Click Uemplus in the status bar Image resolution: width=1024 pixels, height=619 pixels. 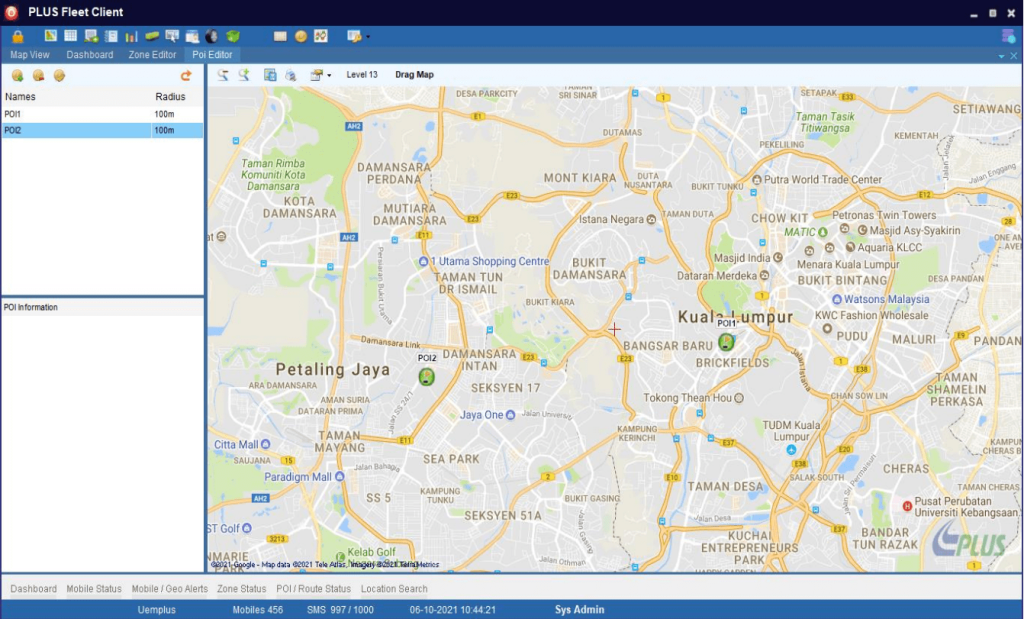pyautogui.click(x=157, y=610)
